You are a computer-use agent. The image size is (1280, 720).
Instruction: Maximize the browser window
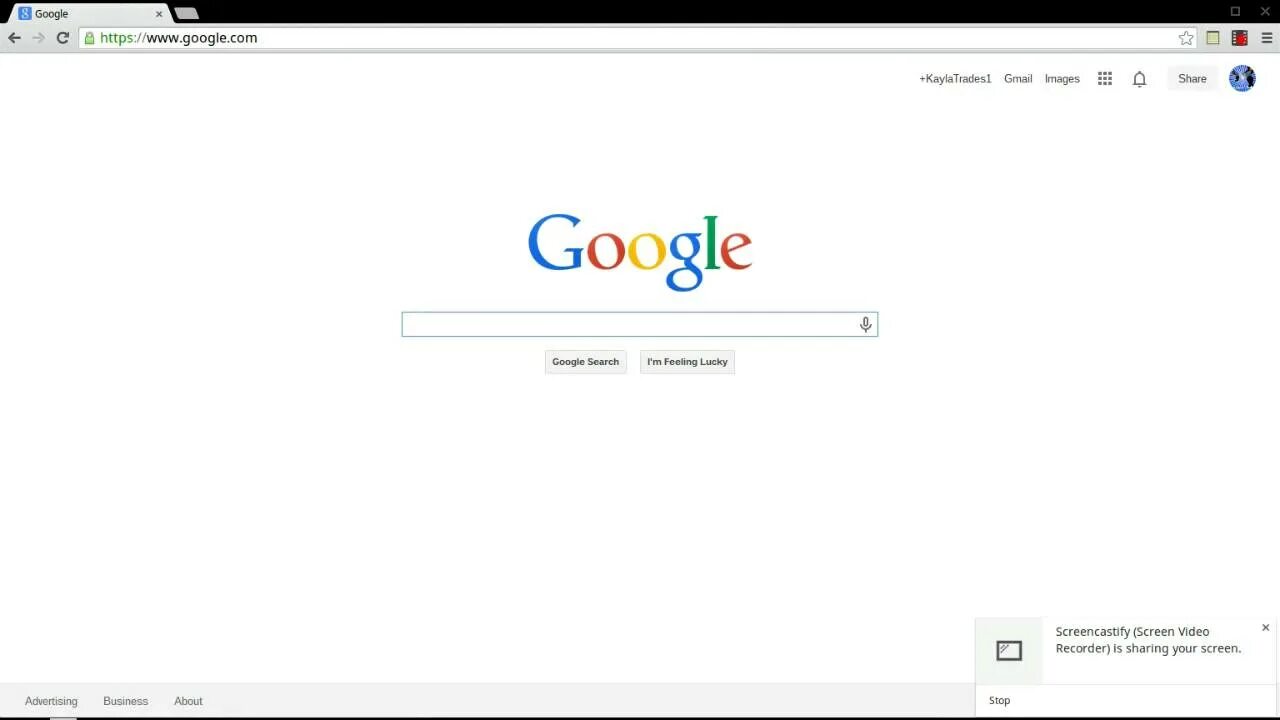pyautogui.click(x=1236, y=11)
